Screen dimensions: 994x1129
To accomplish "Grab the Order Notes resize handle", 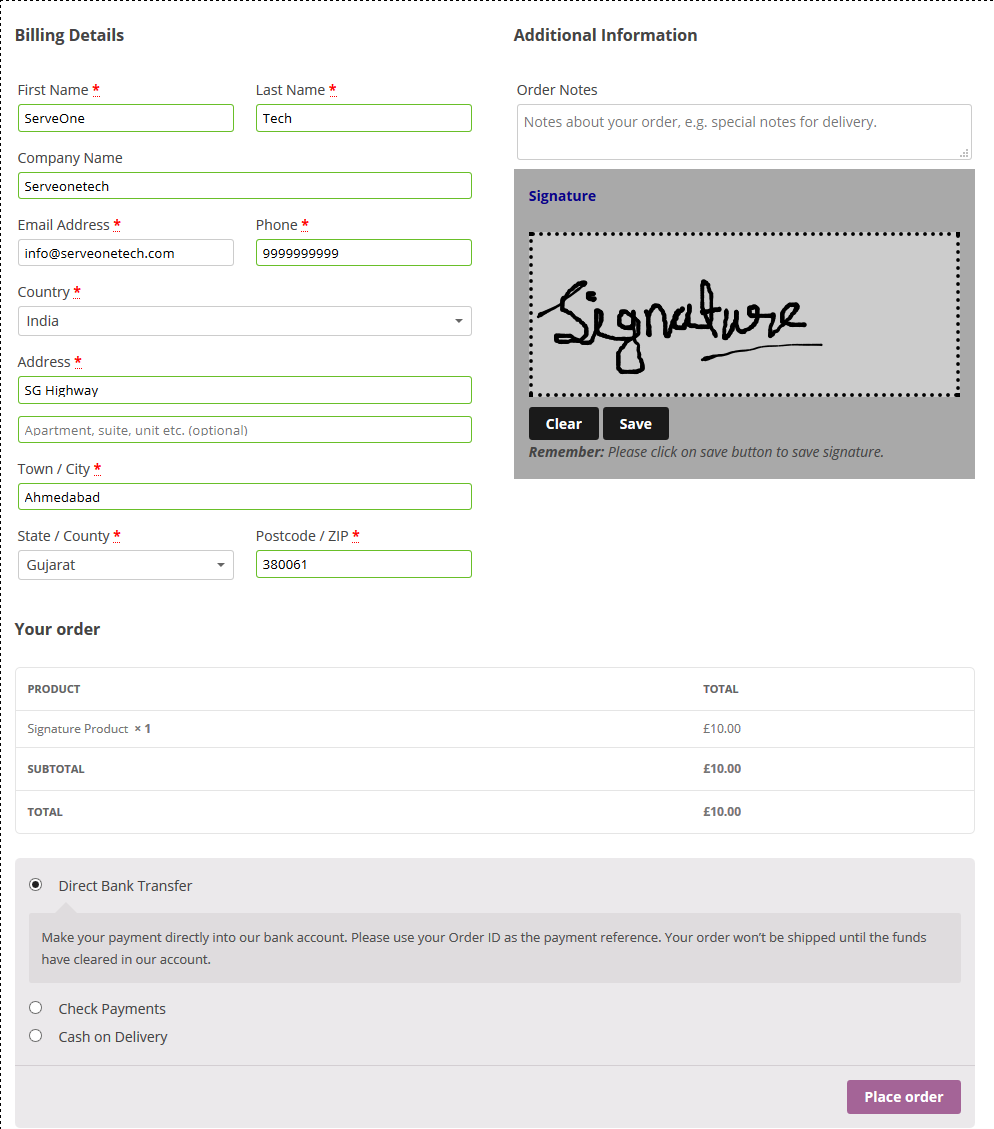I will click(964, 153).
